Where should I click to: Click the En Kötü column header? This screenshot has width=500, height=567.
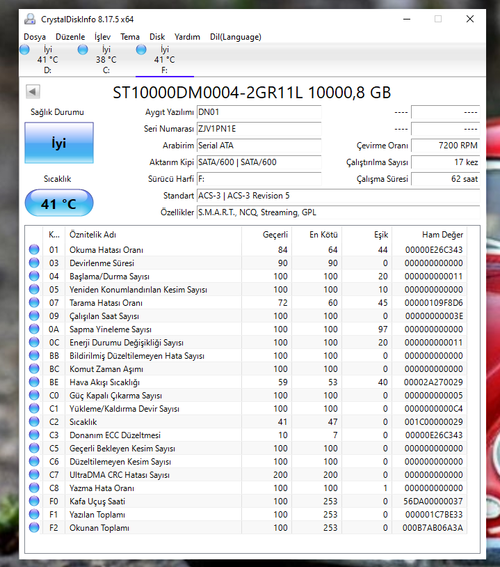317,235
